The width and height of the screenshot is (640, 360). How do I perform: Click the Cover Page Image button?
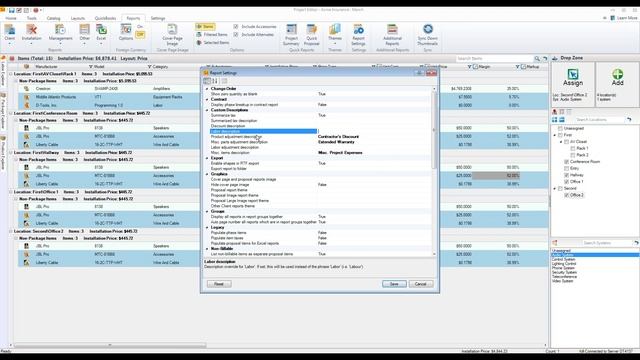tap(172, 35)
